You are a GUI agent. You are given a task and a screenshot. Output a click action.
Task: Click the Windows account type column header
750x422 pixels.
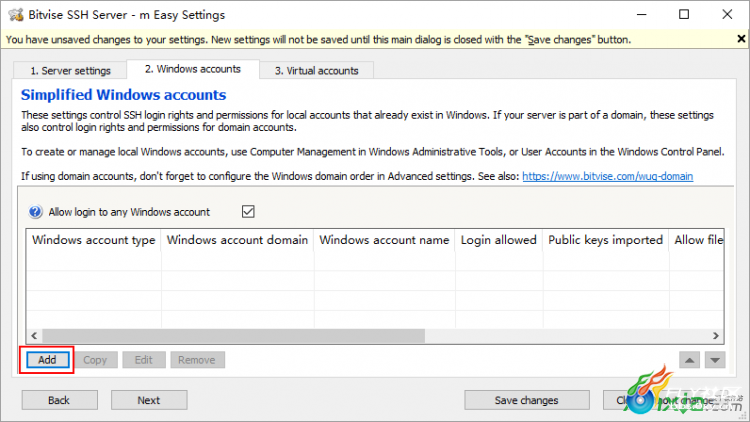click(x=94, y=240)
